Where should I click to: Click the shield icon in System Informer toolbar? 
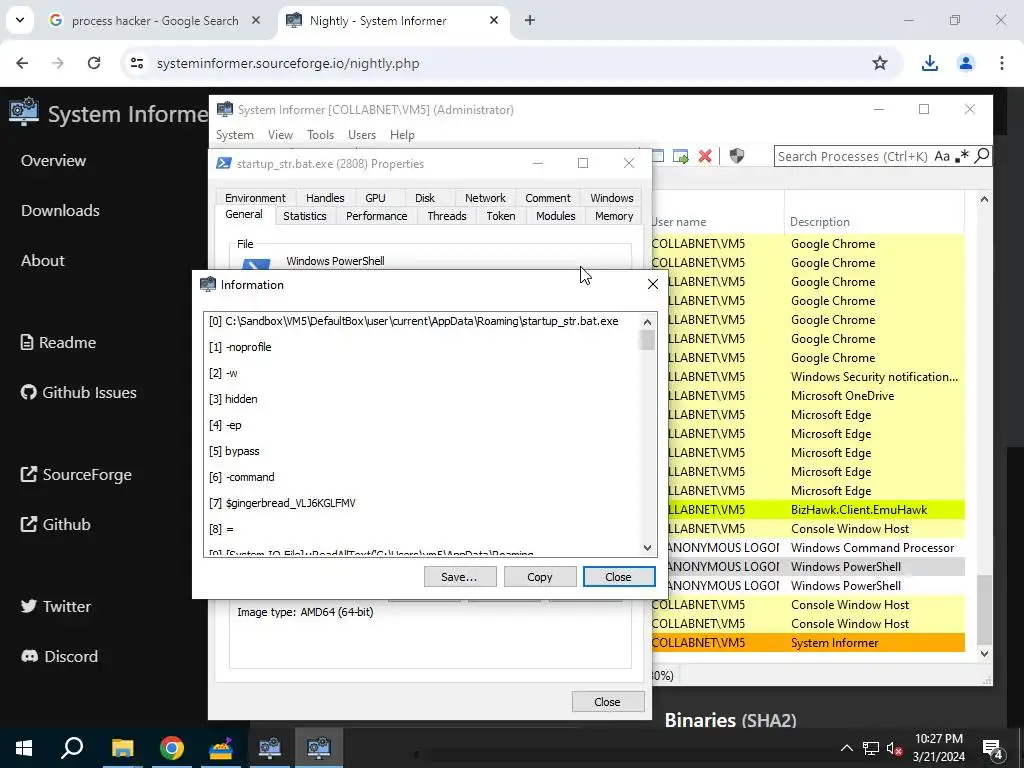pos(737,156)
